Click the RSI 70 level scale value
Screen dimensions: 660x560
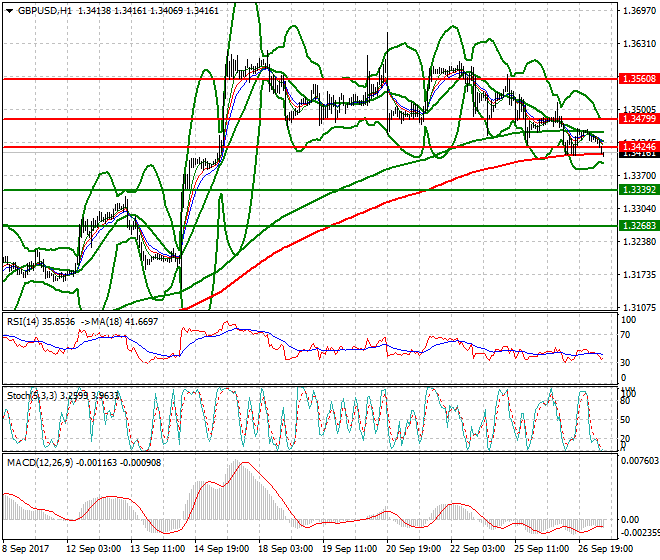pos(626,335)
